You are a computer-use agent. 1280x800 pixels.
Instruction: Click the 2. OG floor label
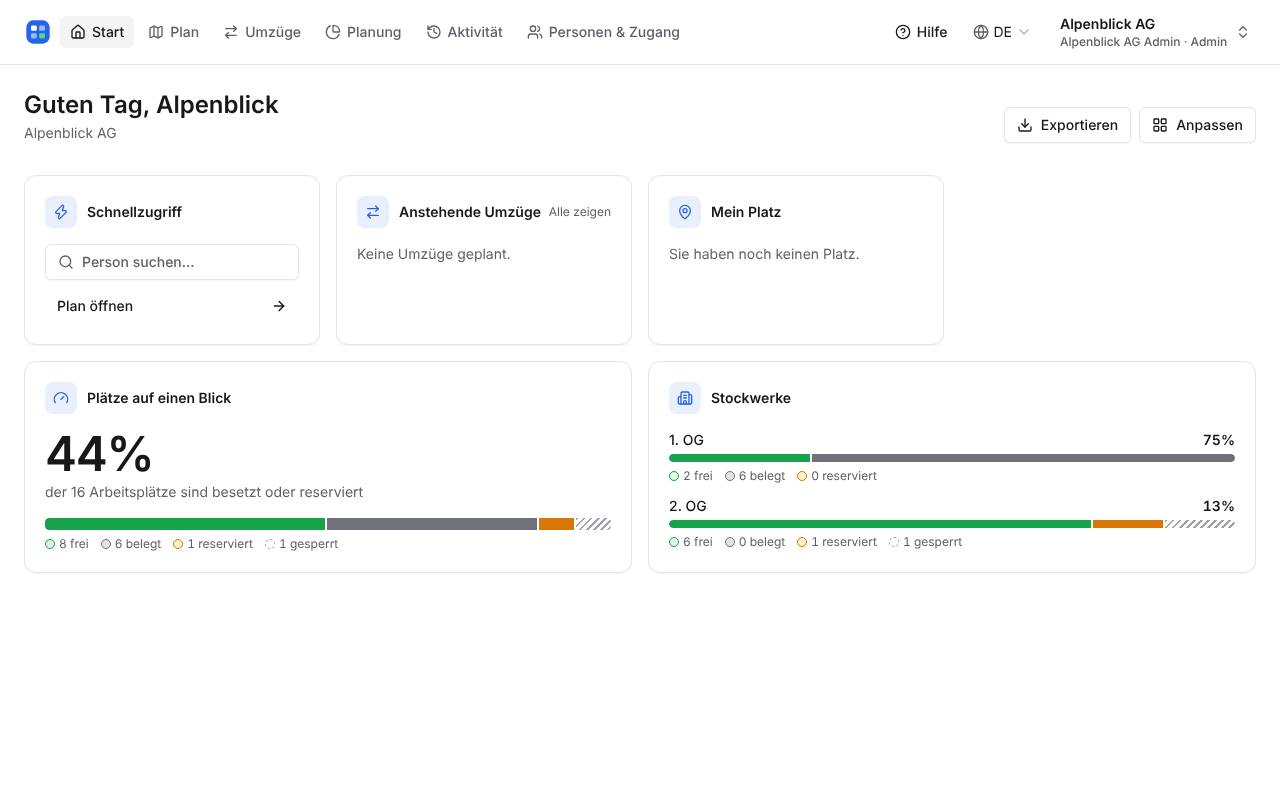pyautogui.click(x=688, y=506)
